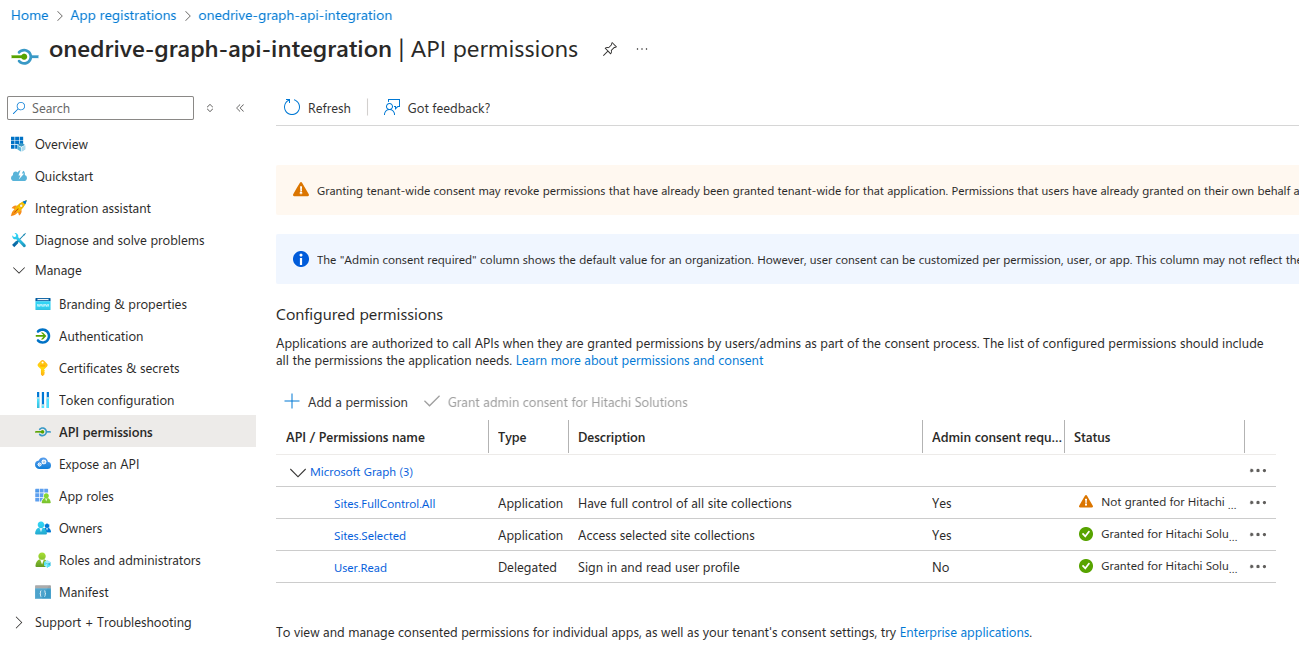This screenshot has width=1299, height=659.
Task: Open the more options menu for Microsoft Graph row
Action: pyautogui.click(x=1258, y=470)
